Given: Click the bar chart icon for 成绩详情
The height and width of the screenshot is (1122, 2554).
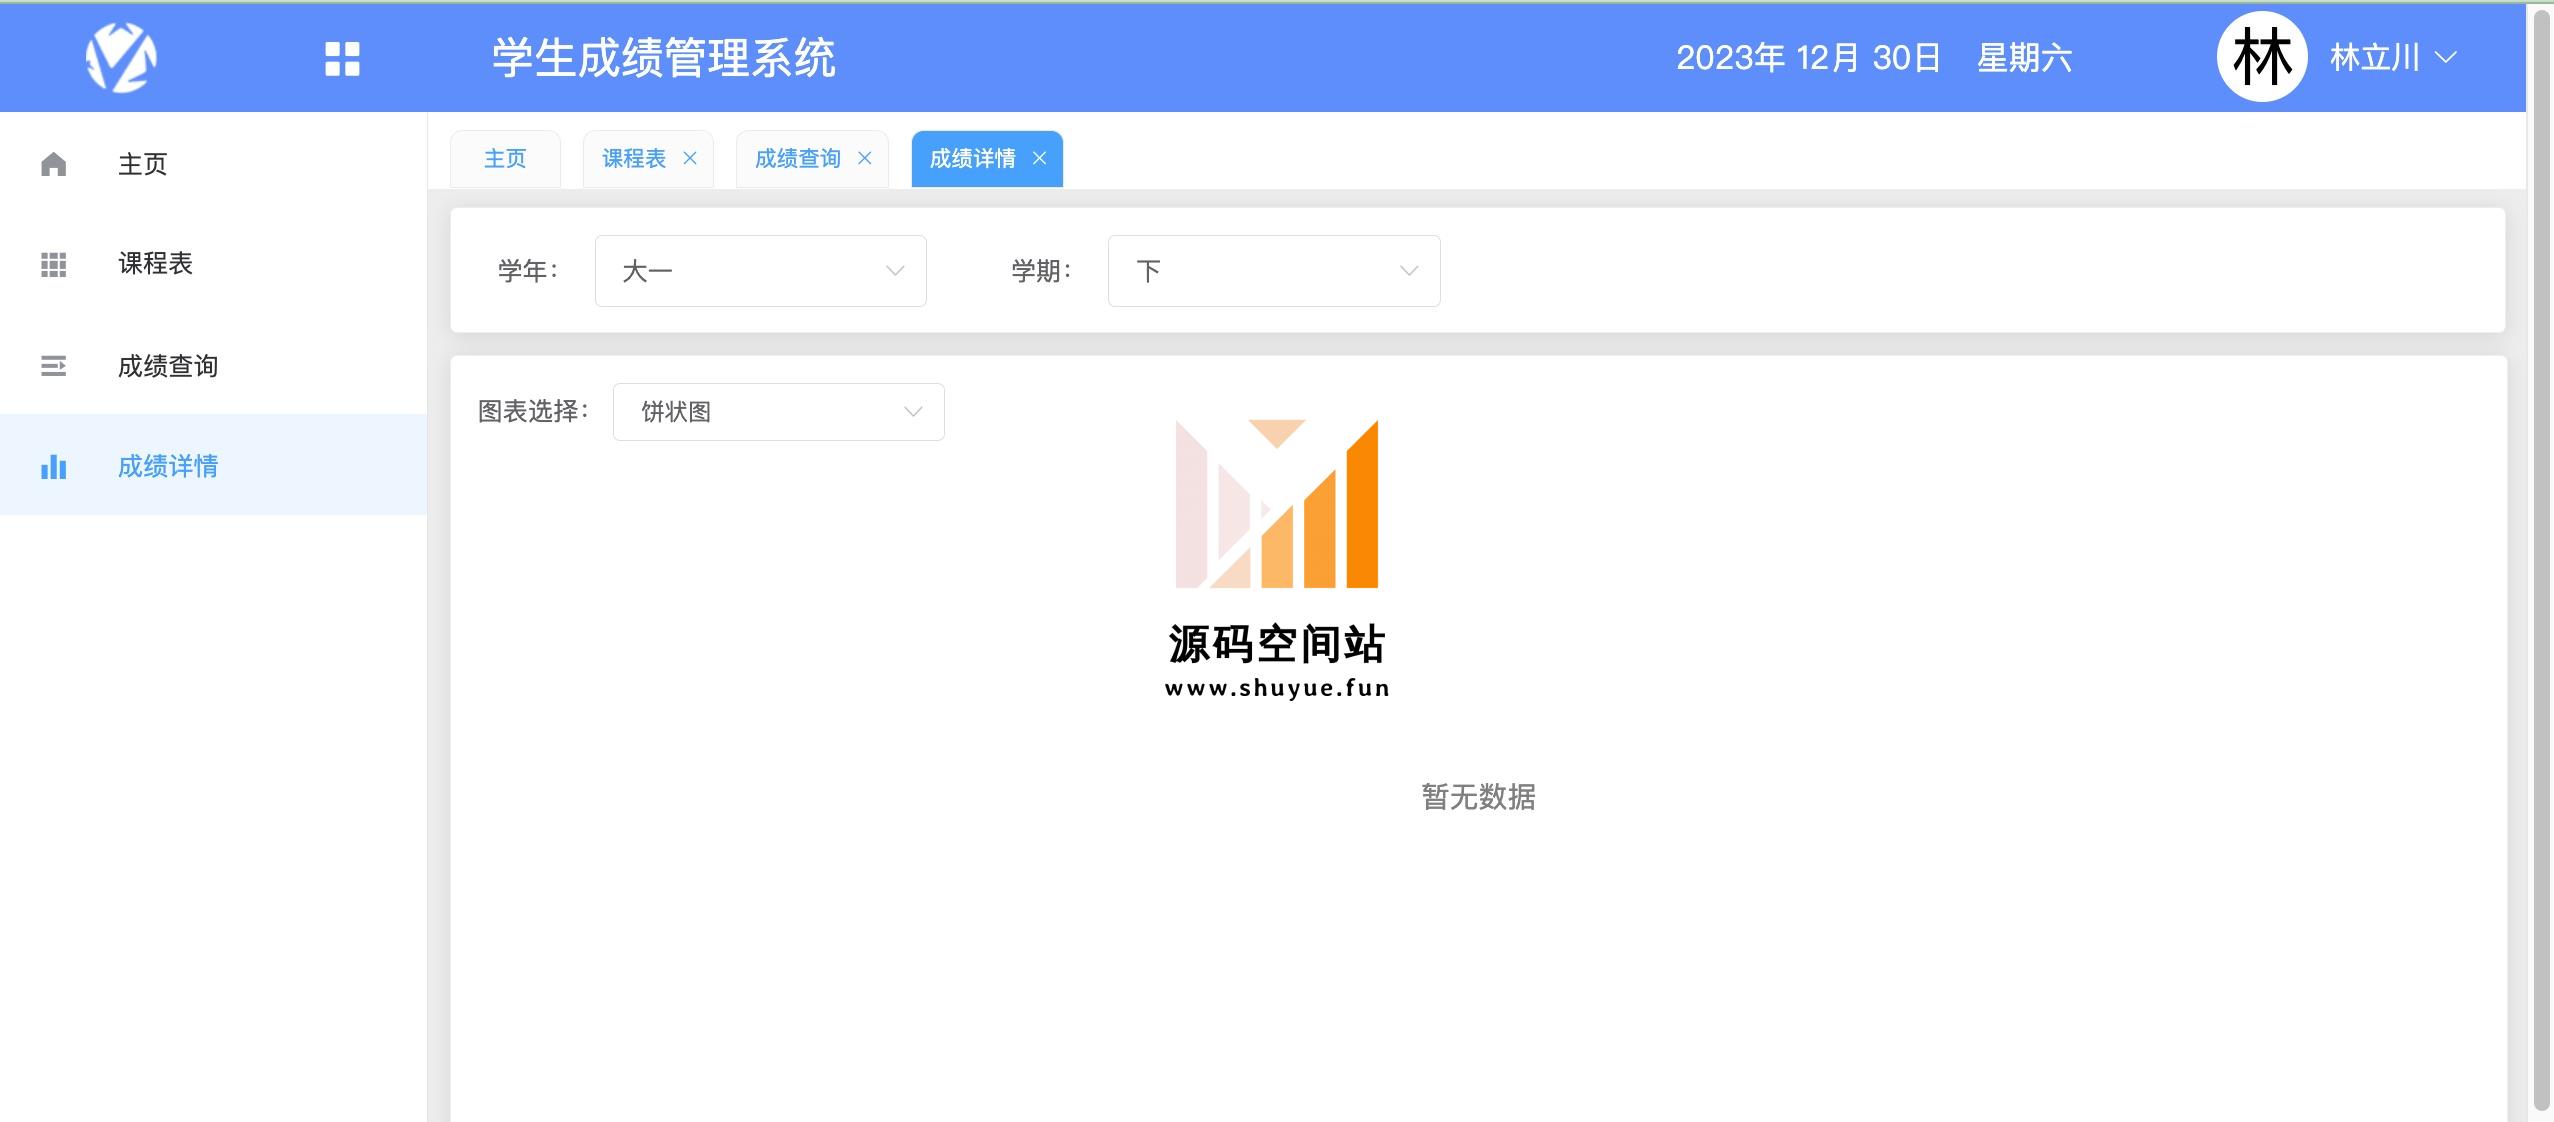Looking at the screenshot, I should pyautogui.click(x=53, y=467).
